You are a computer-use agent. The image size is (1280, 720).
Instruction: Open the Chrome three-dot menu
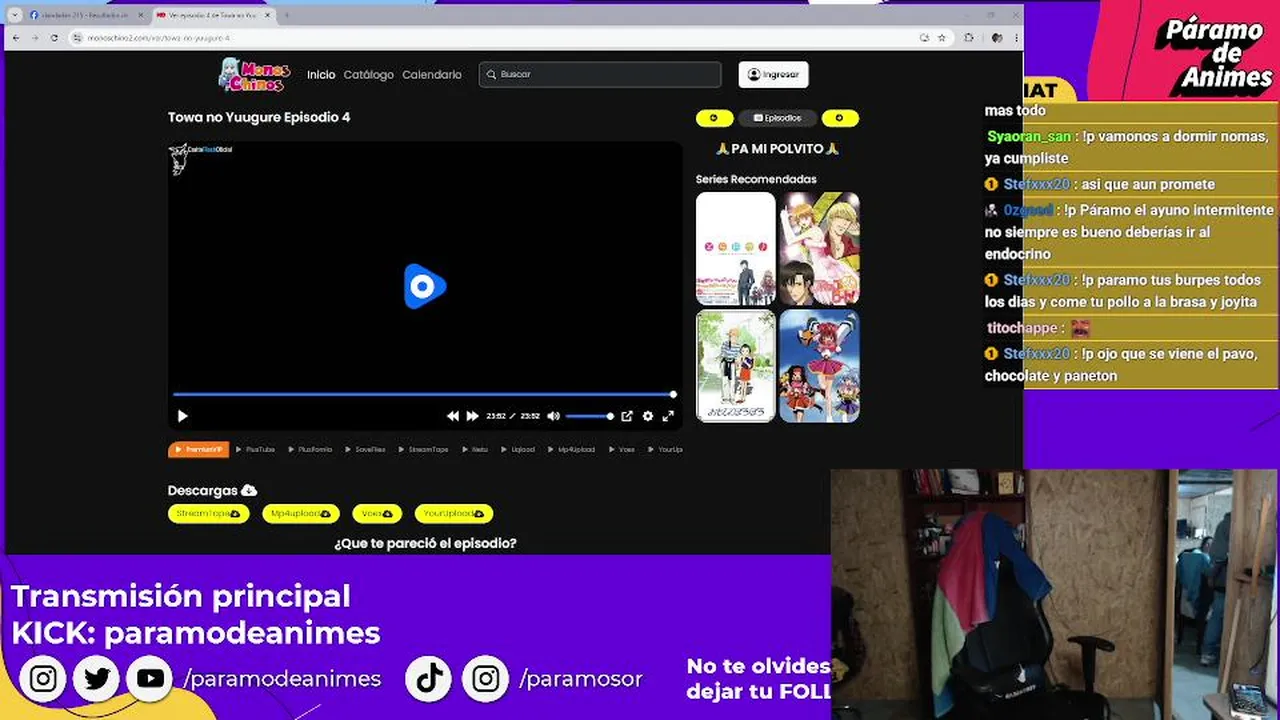[1015, 38]
